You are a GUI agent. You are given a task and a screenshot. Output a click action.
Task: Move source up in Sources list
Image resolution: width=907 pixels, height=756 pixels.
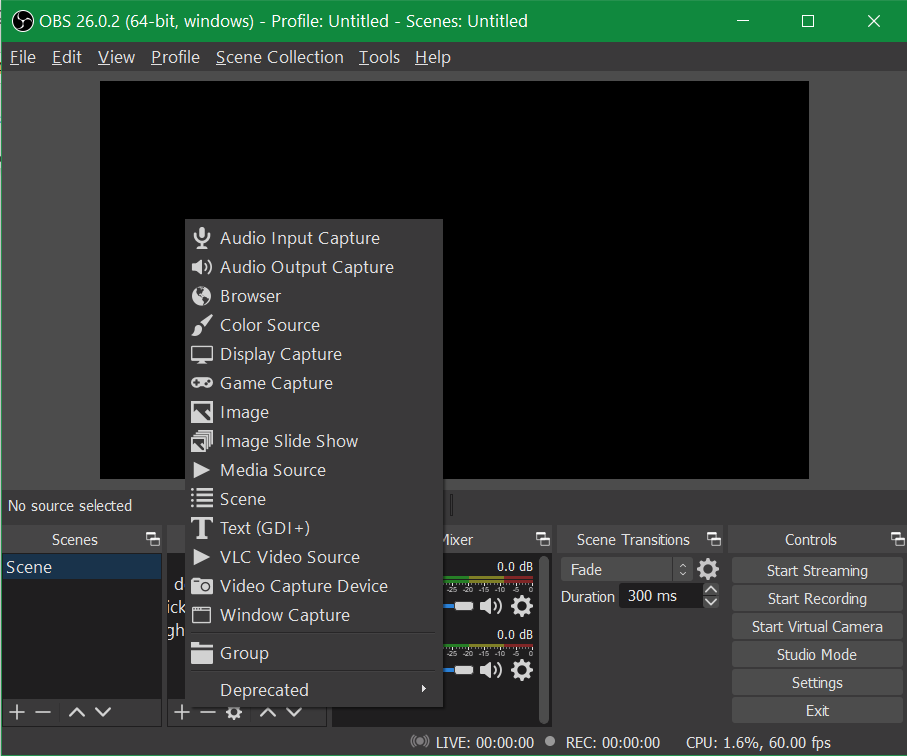(267, 712)
